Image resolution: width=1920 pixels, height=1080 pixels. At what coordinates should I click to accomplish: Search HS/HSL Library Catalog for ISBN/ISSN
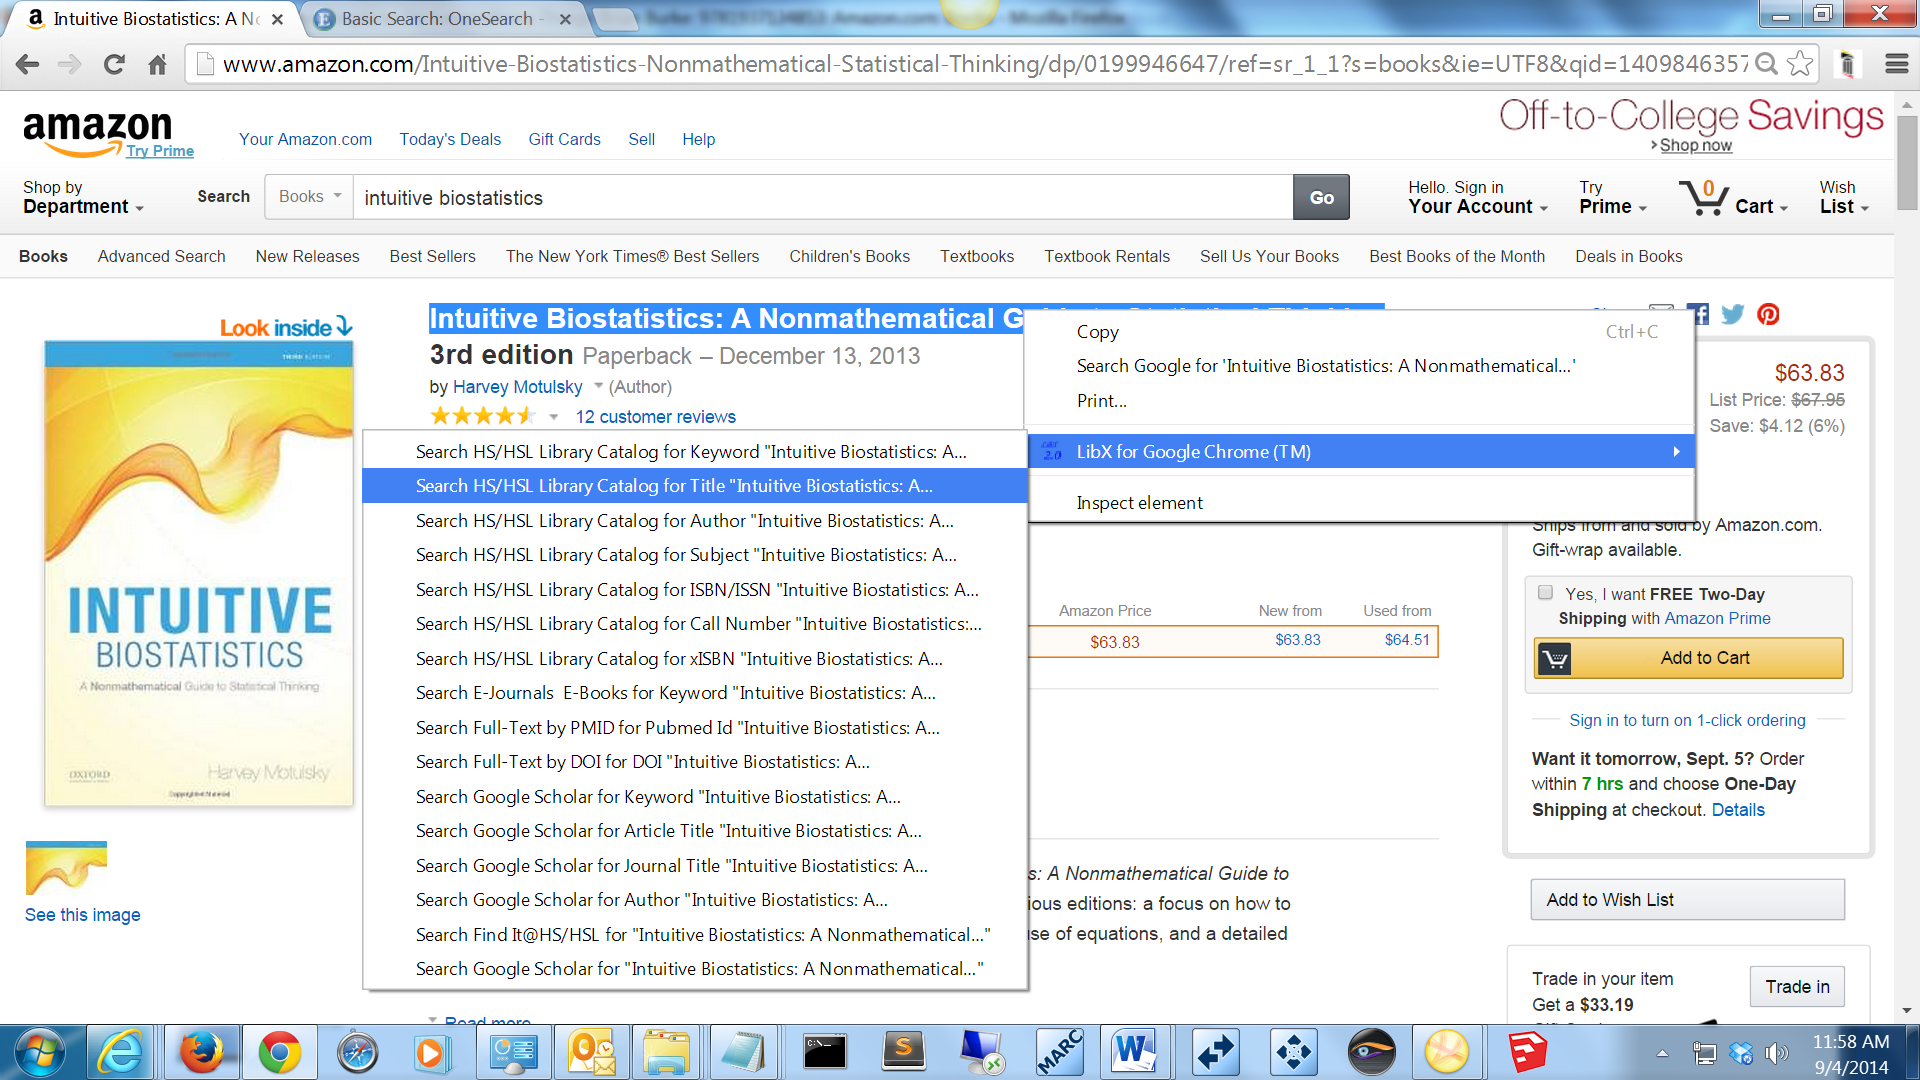tap(695, 589)
